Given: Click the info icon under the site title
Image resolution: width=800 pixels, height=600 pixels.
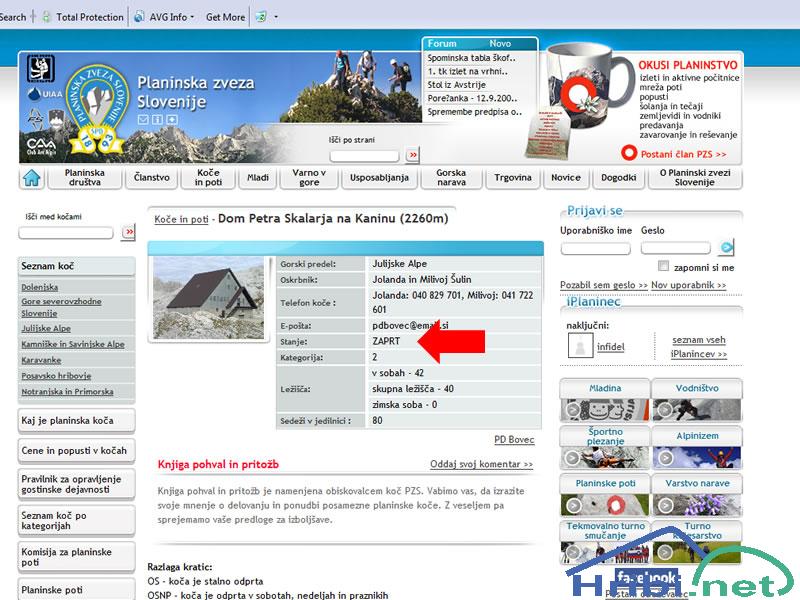Looking at the screenshot, I should click(158, 120).
